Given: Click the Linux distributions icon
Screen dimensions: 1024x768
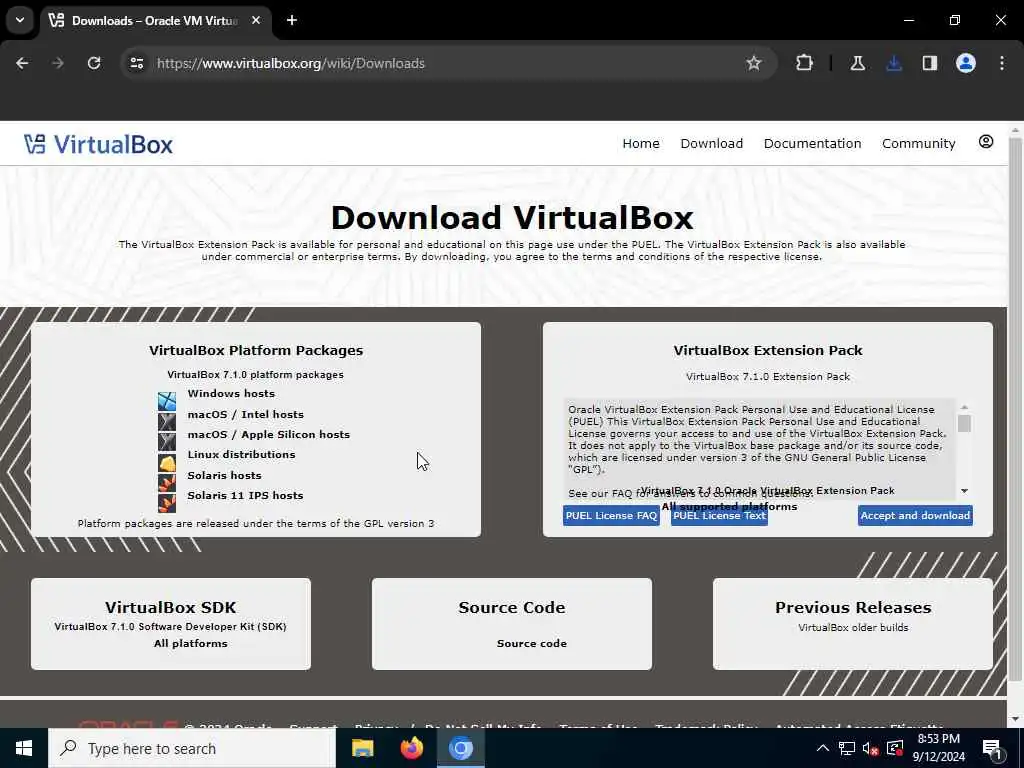Looking at the screenshot, I should point(167,462).
